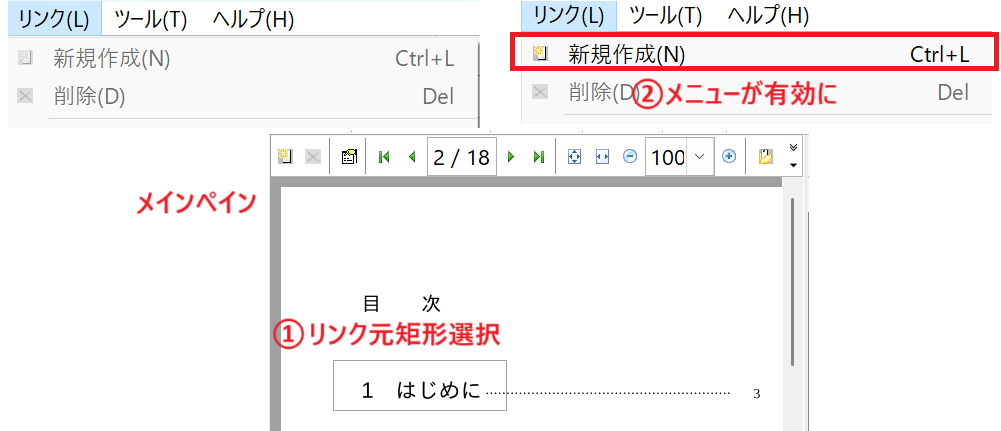The height and width of the screenshot is (431, 1001).
Task: Click the page number field 2 / 18
Action: point(462,157)
